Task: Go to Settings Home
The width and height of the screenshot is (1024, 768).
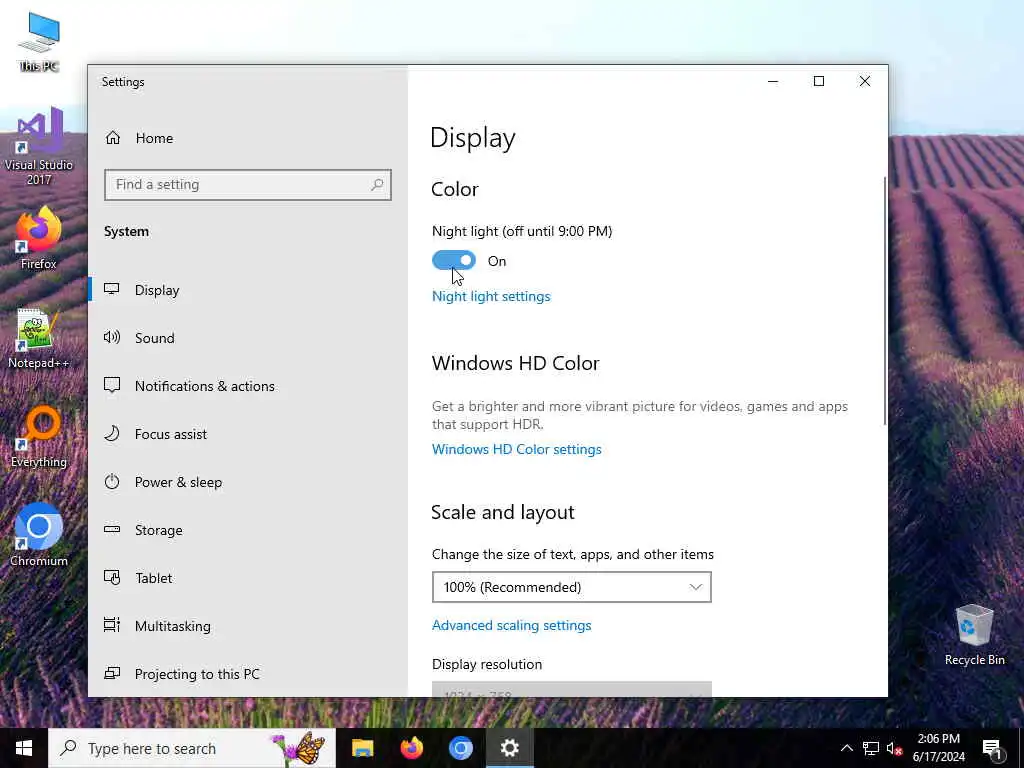Action: pyautogui.click(x=154, y=138)
